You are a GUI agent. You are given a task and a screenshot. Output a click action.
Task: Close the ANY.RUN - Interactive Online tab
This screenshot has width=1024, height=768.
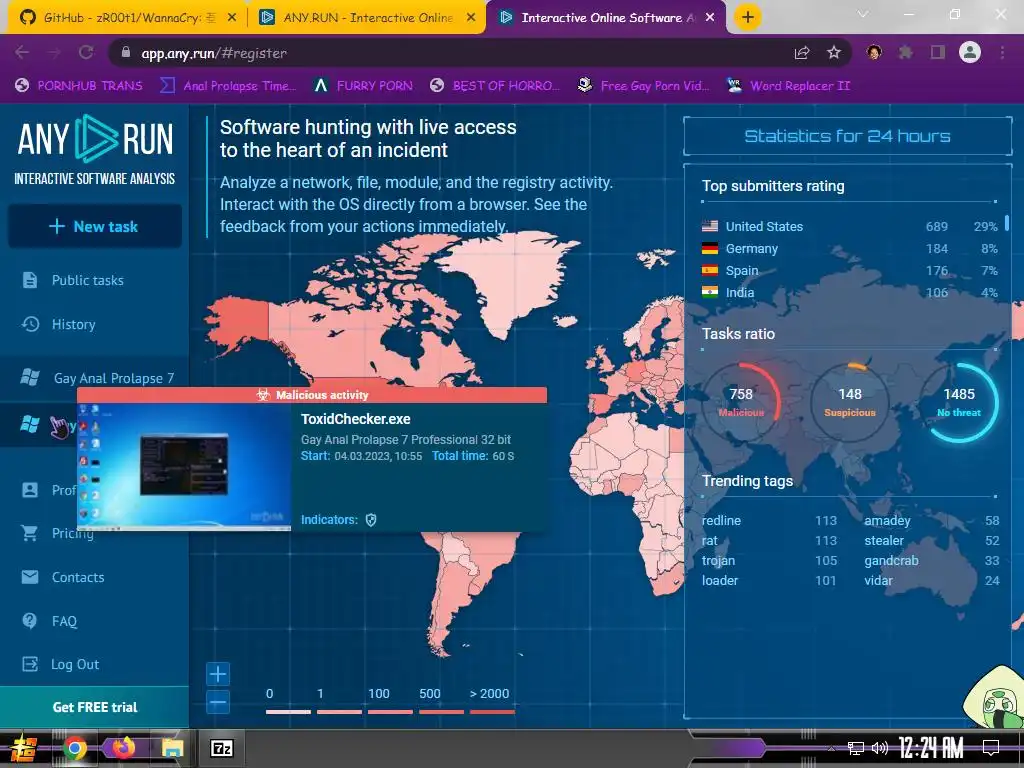471,18
